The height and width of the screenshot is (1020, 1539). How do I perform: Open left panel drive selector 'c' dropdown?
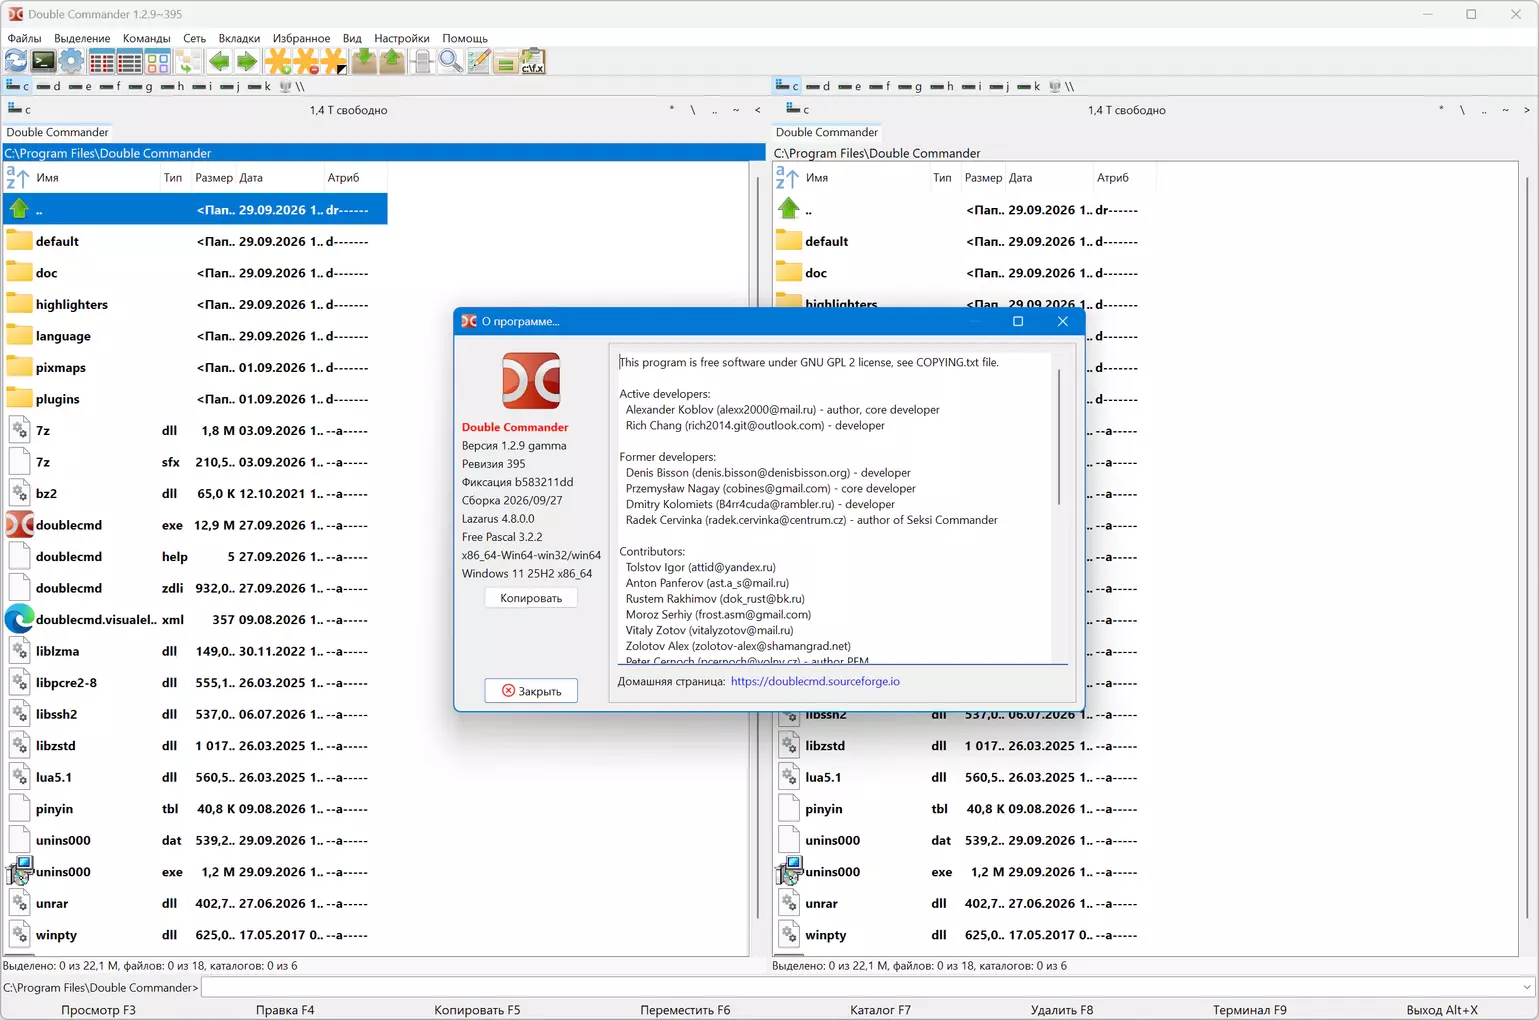19,109
